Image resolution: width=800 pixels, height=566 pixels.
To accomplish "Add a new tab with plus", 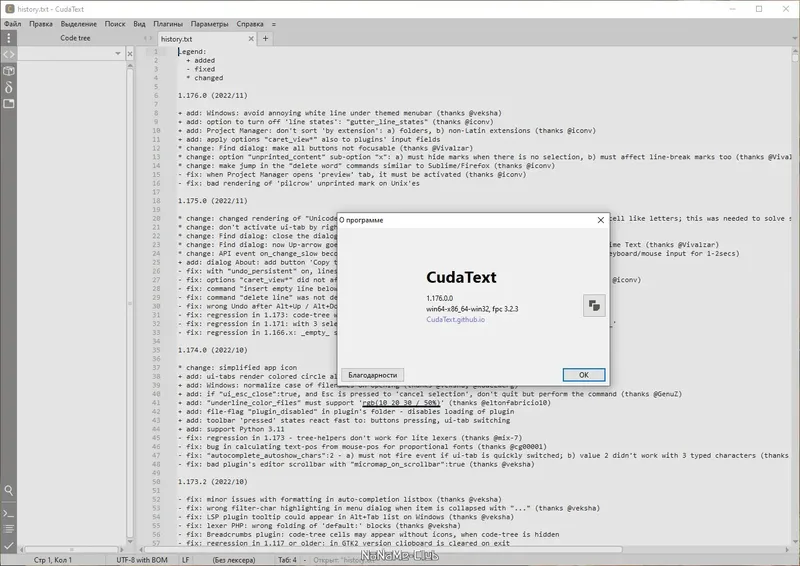I will point(265,38).
